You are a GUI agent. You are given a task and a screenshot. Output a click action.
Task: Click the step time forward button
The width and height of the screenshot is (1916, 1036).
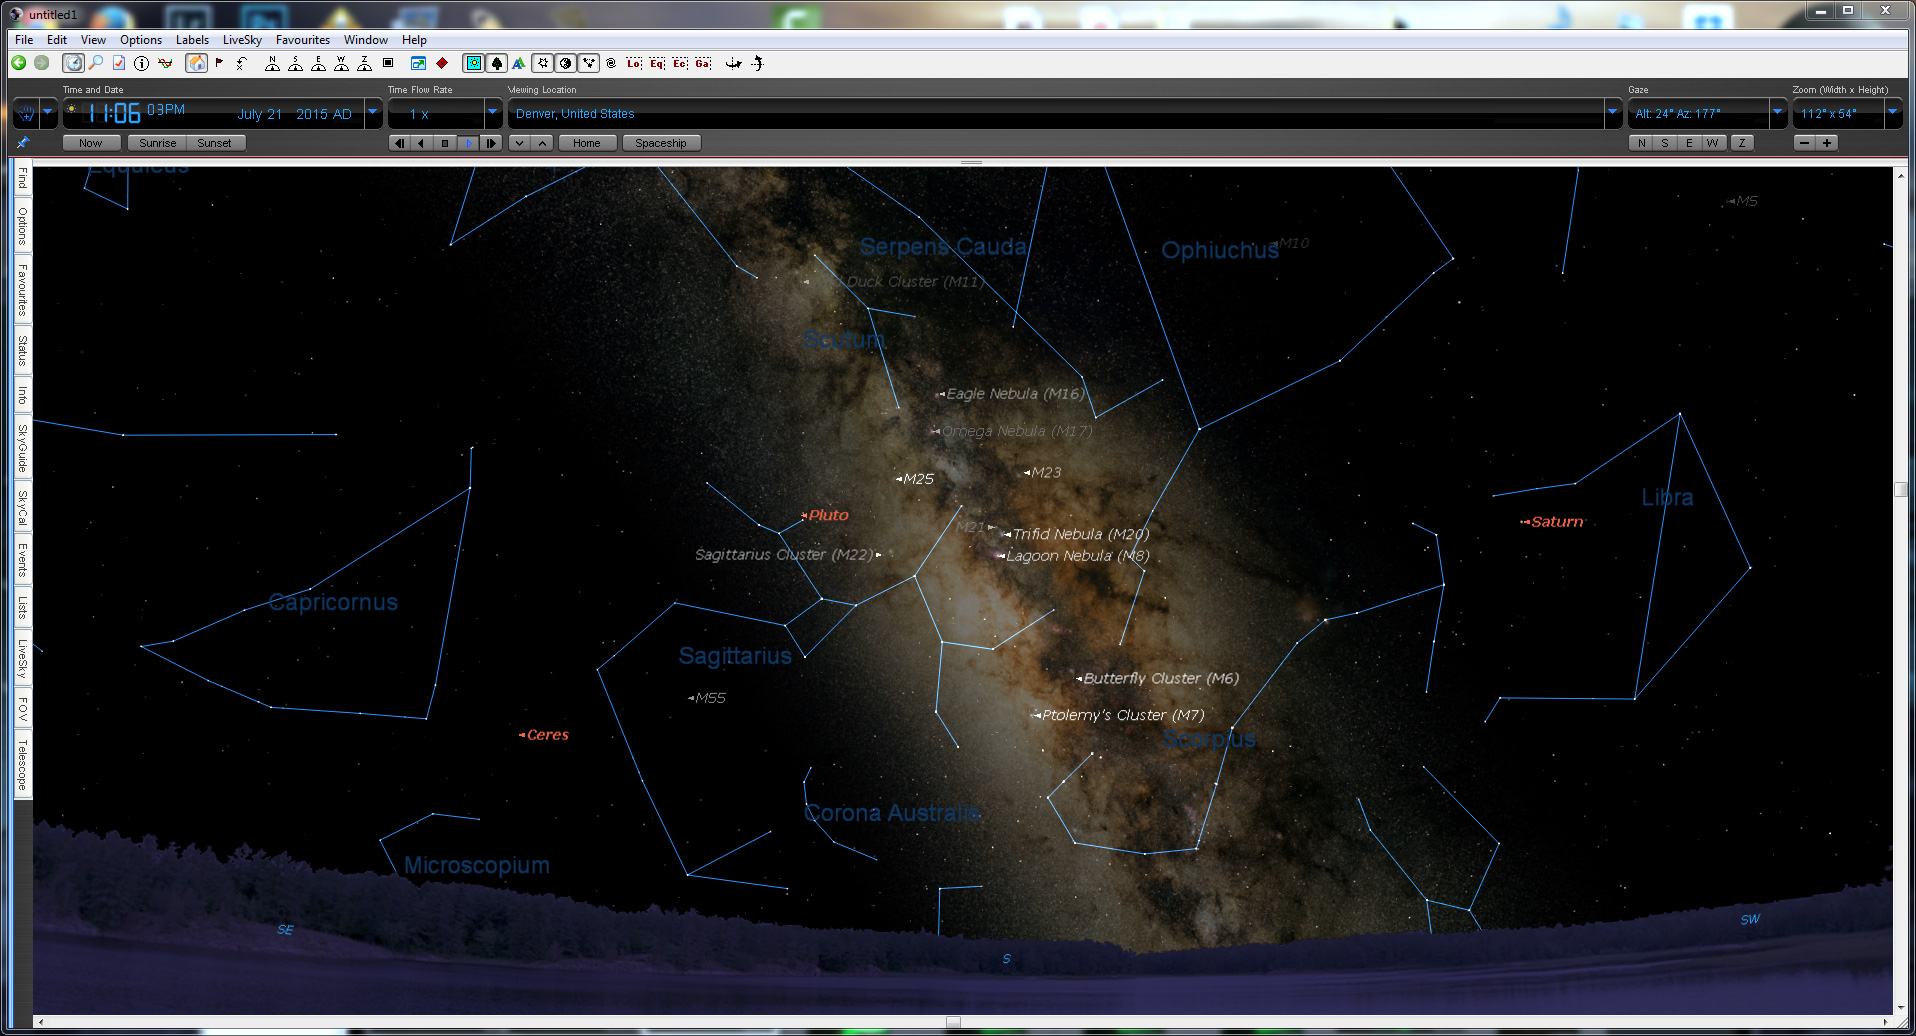point(491,143)
